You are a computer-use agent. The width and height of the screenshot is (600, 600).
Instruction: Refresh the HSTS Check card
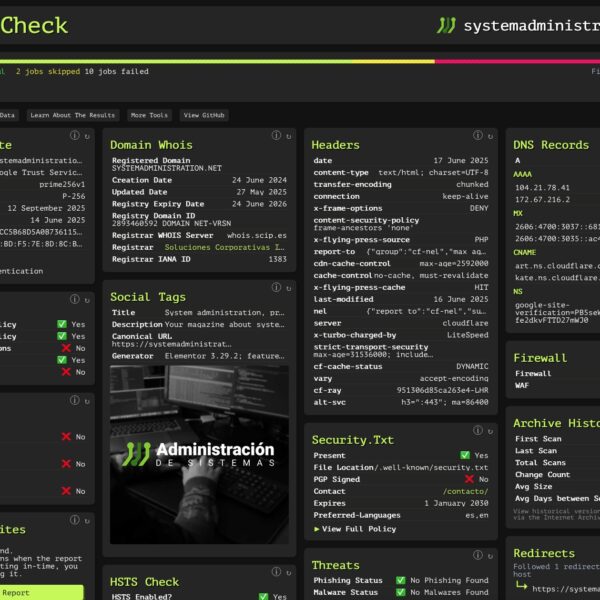[289, 573]
